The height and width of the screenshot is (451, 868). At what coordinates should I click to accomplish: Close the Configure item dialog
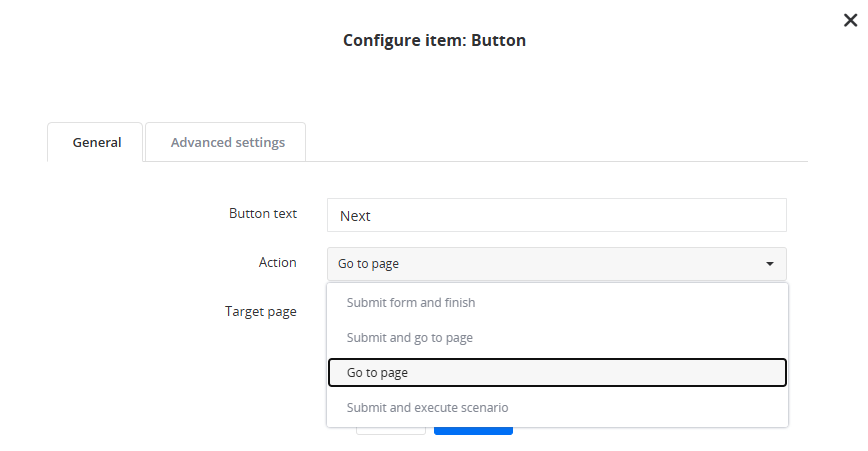pyautogui.click(x=850, y=20)
